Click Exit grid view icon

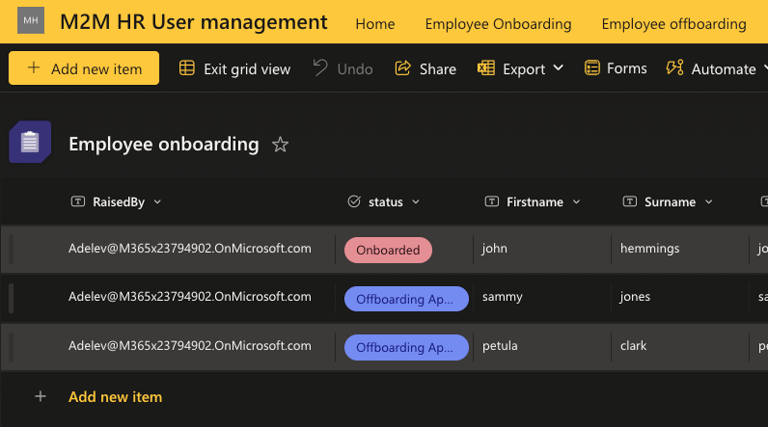[x=187, y=68]
